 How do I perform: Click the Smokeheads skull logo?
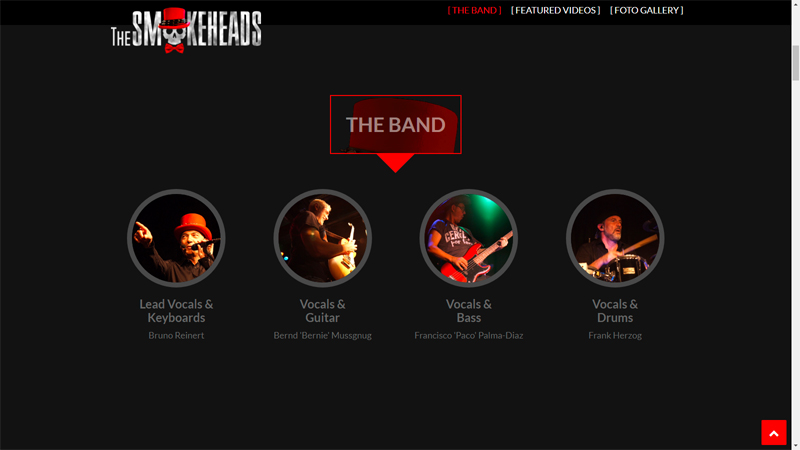pyautogui.click(x=186, y=31)
